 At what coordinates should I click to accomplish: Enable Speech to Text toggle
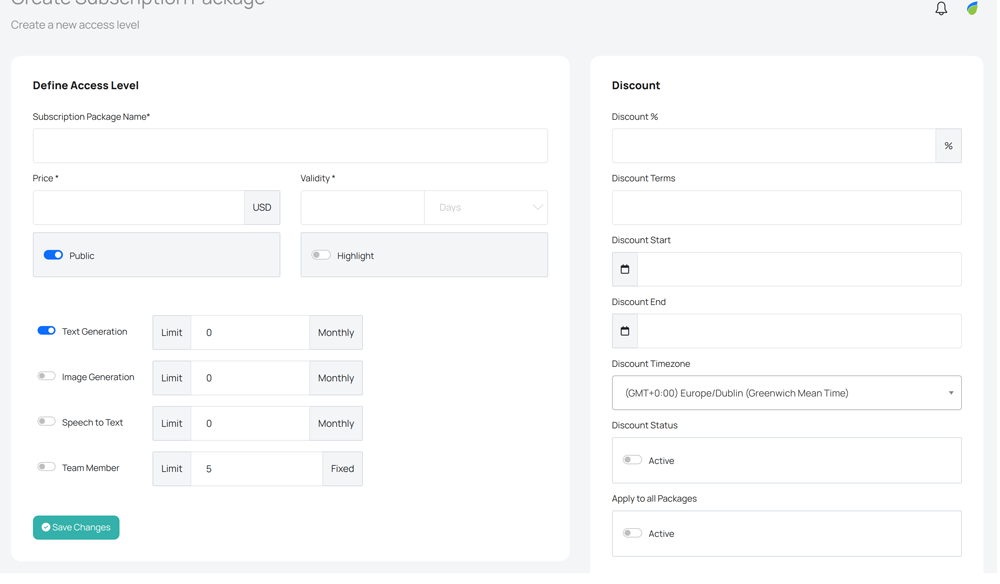point(47,422)
